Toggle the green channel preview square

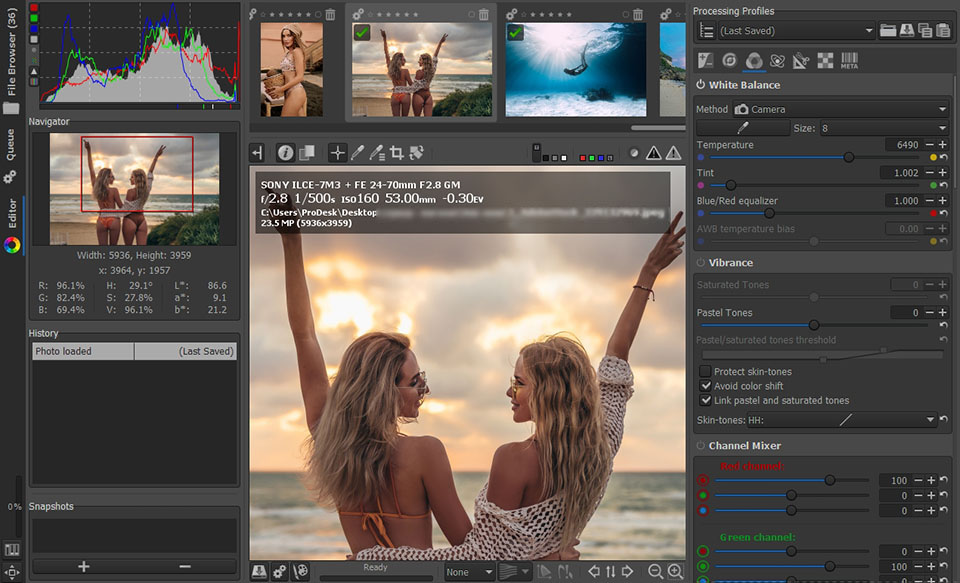[591, 158]
